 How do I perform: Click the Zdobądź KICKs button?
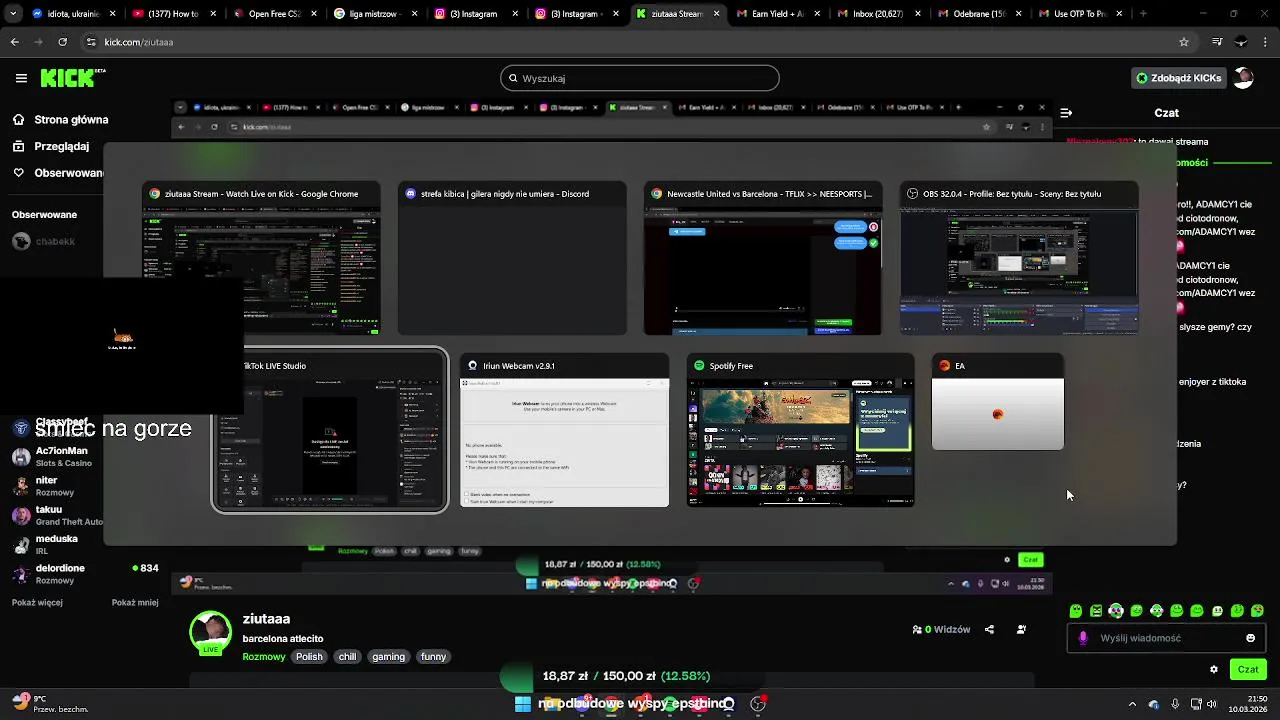coord(1178,78)
